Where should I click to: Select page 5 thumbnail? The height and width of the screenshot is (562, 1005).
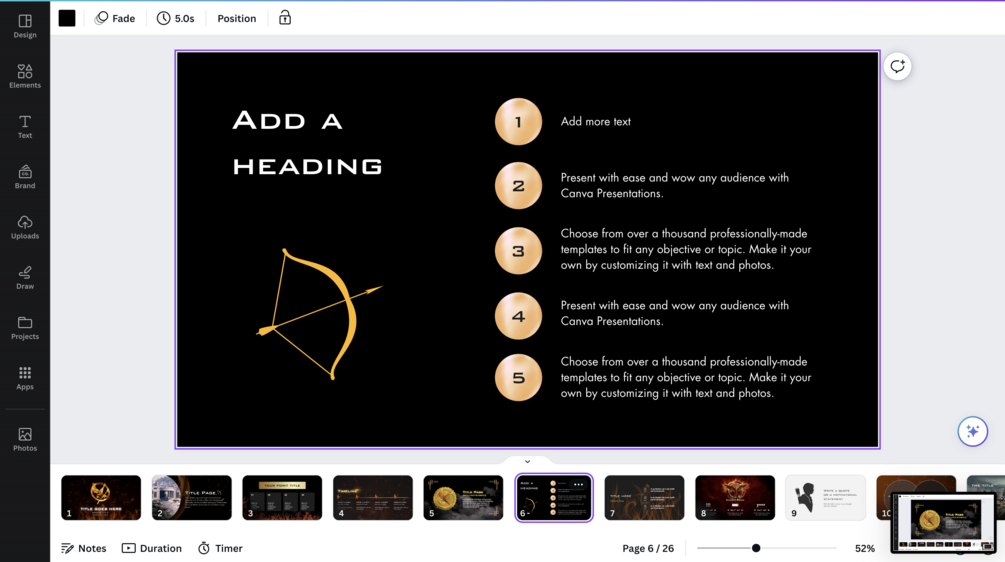(463, 497)
